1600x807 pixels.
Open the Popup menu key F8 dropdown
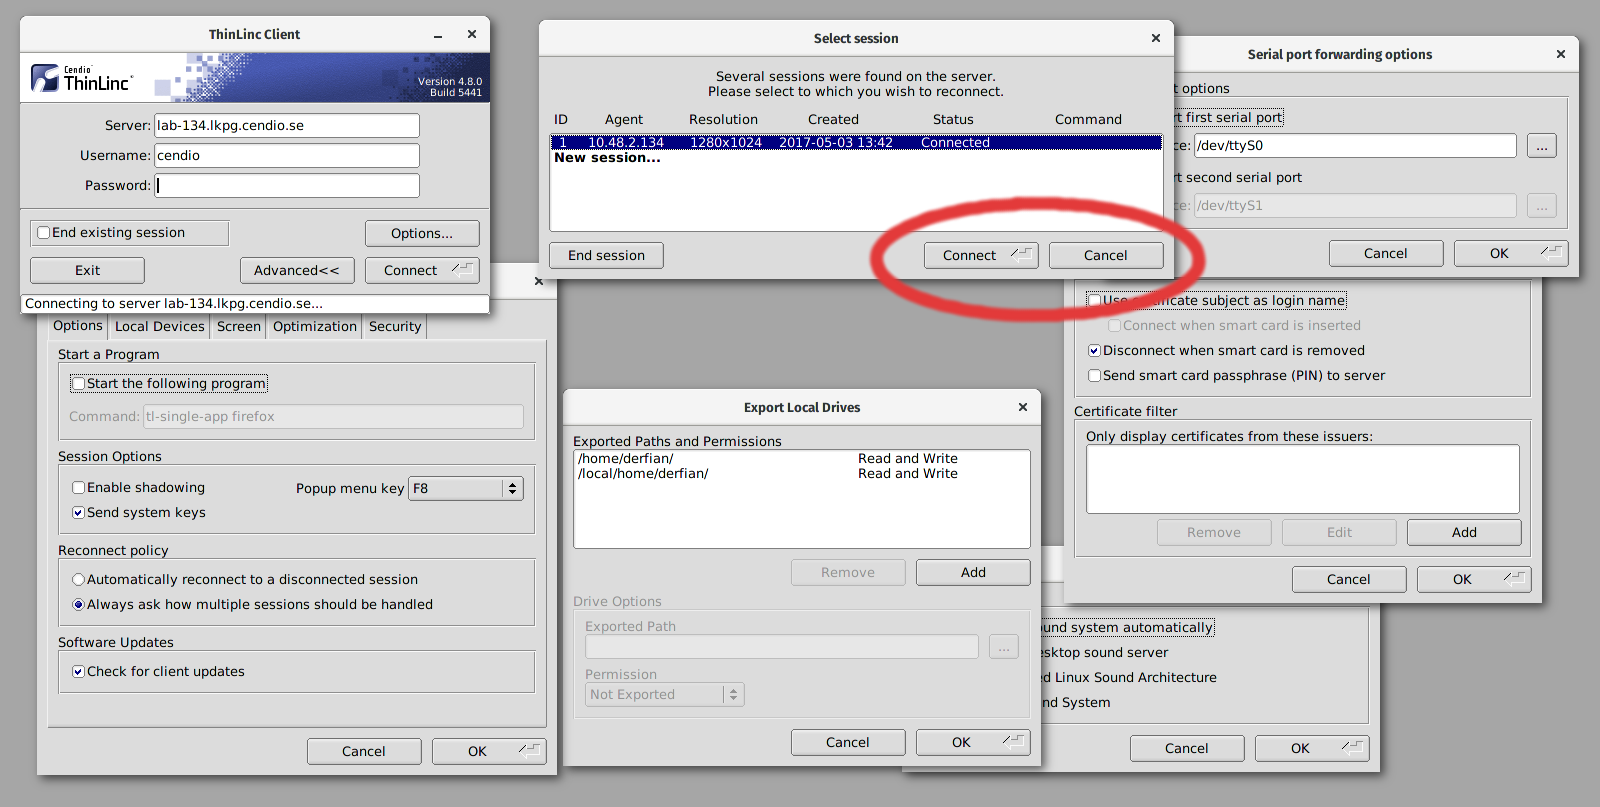pos(466,489)
